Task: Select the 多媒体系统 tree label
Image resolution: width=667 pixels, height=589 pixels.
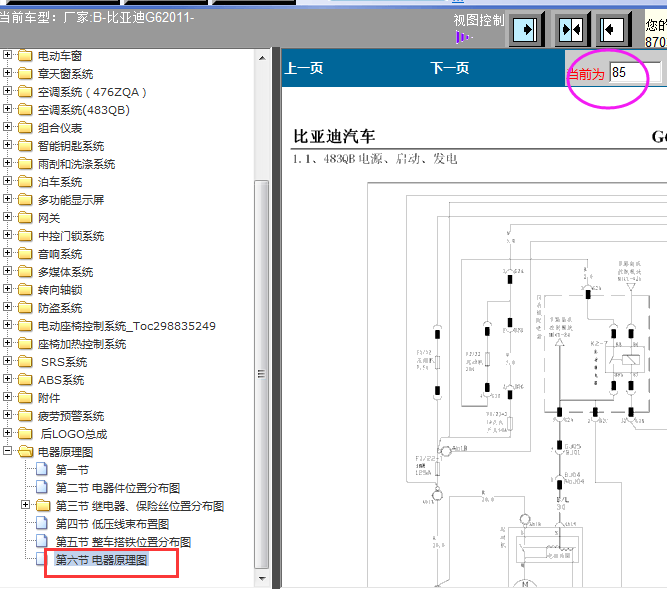Action: pyautogui.click(x=66, y=272)
